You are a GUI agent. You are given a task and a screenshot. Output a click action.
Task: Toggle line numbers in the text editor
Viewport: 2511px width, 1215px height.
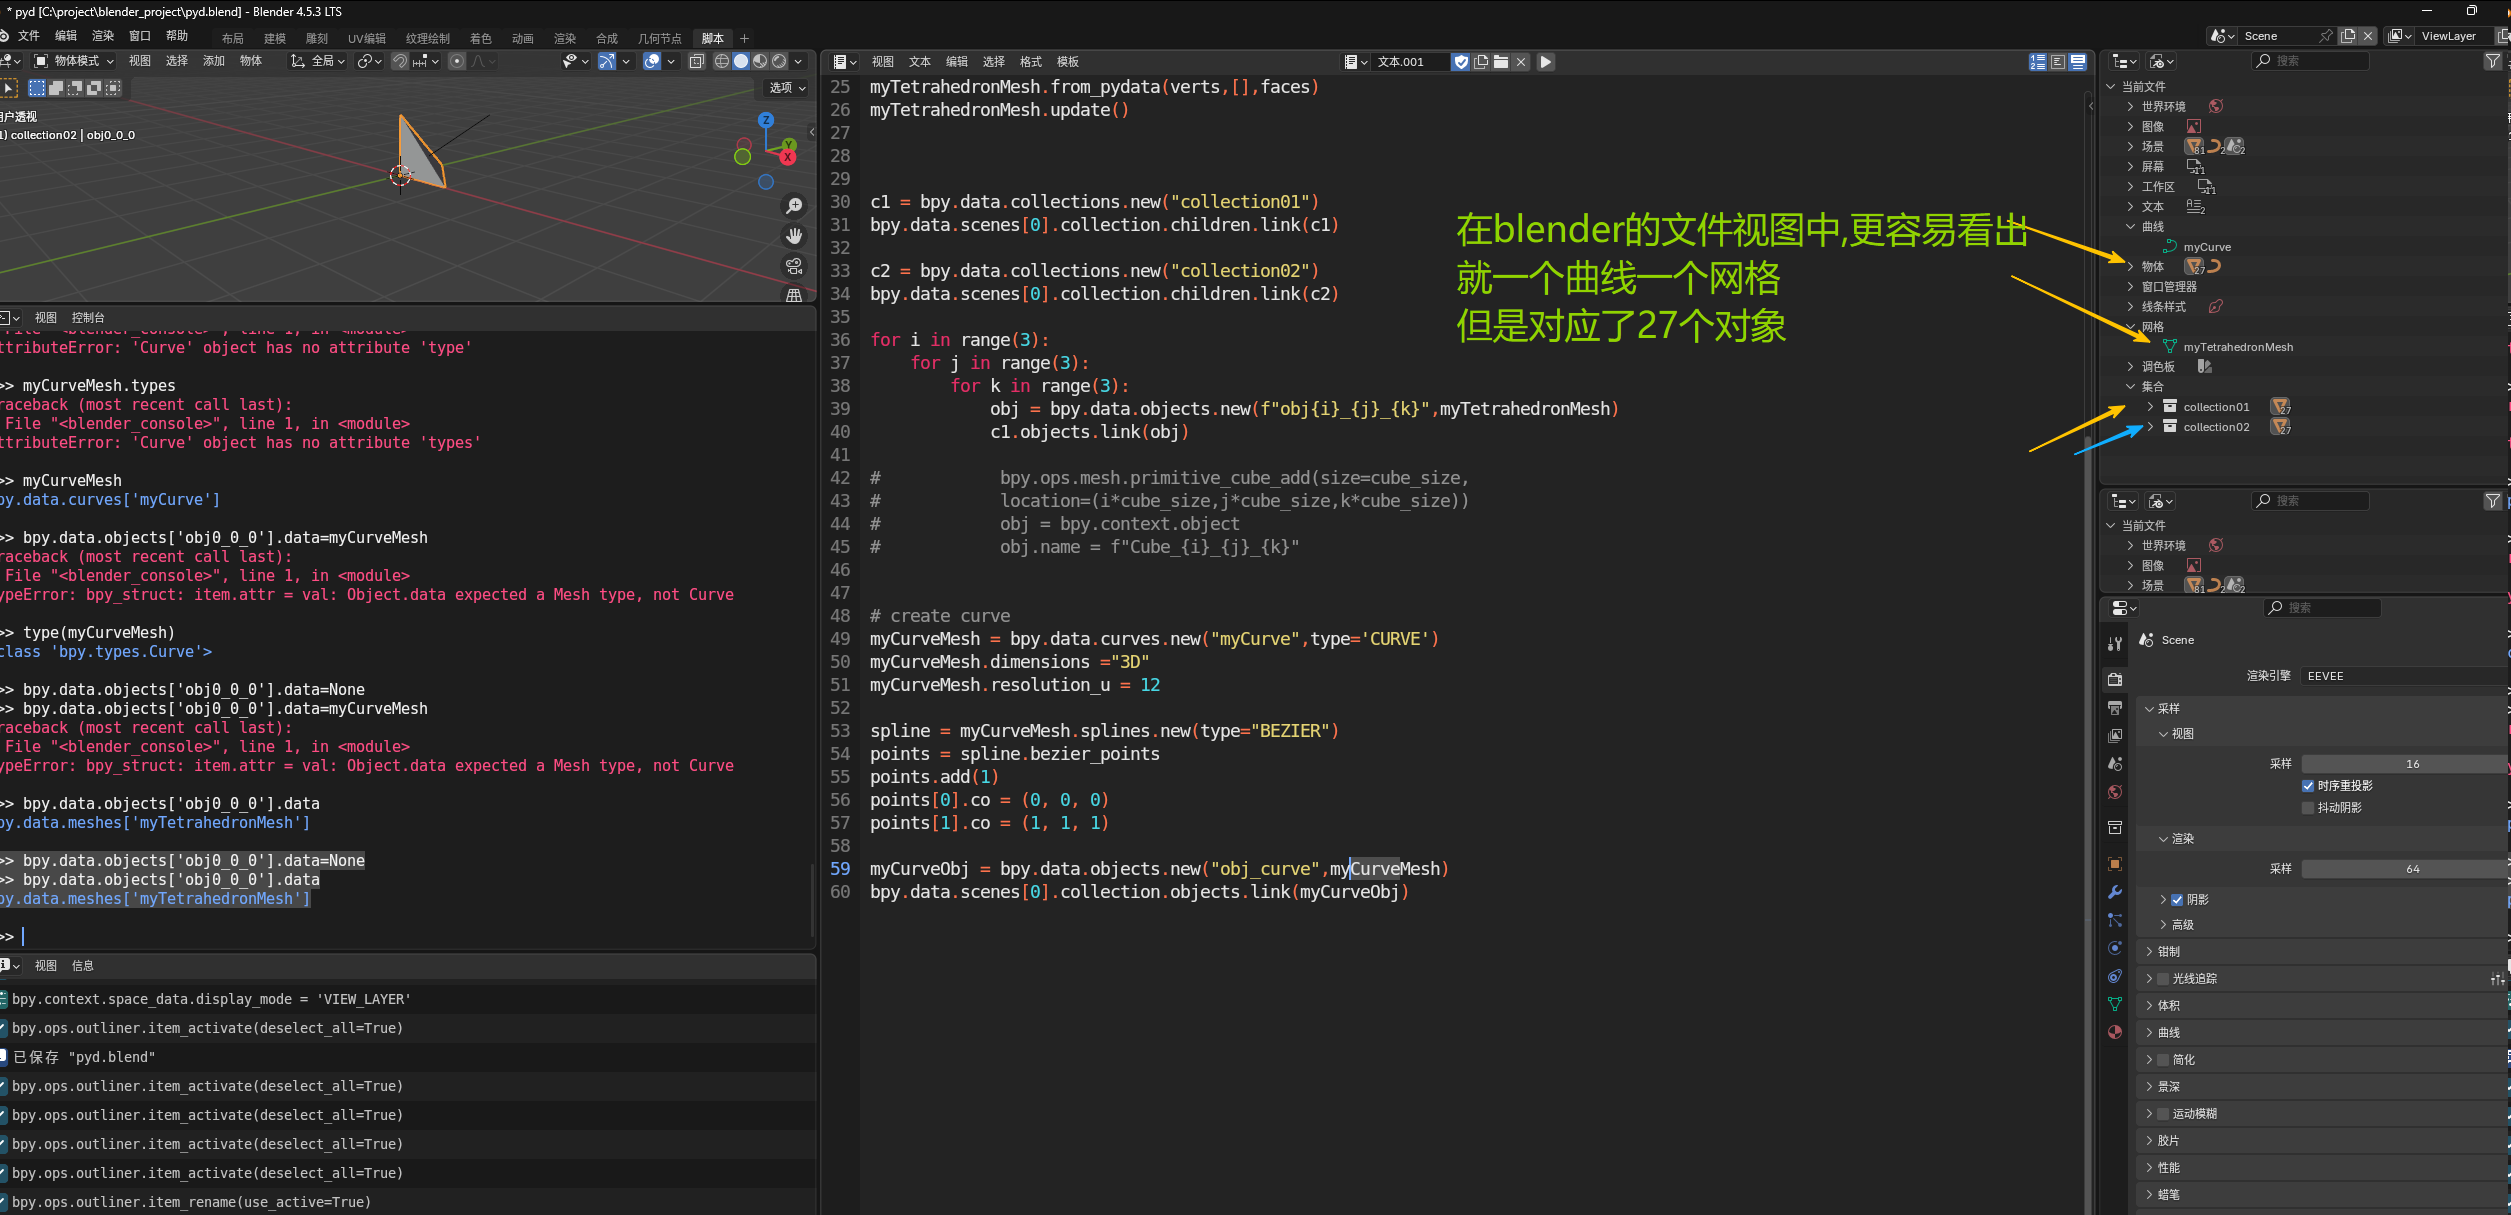(x=2037, y=62)
